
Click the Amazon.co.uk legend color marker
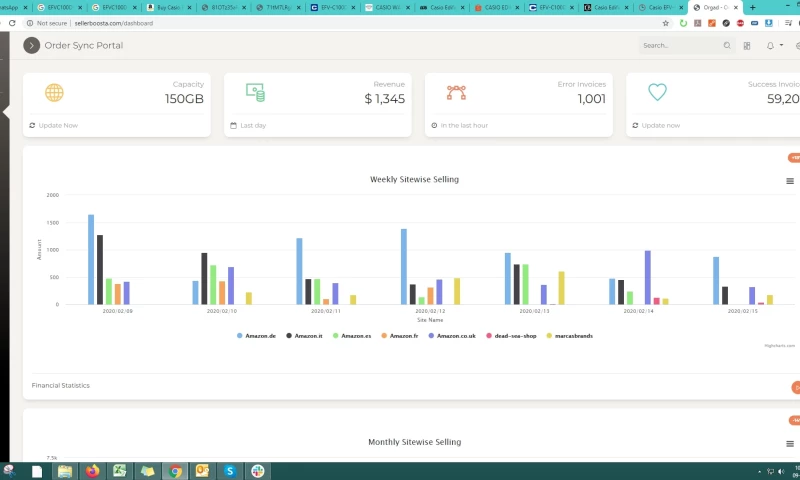[431, 336]
